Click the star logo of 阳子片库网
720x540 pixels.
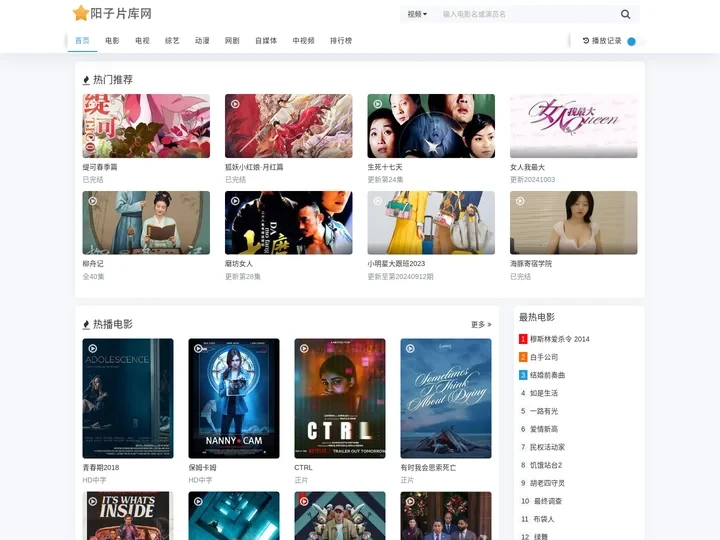80,13
